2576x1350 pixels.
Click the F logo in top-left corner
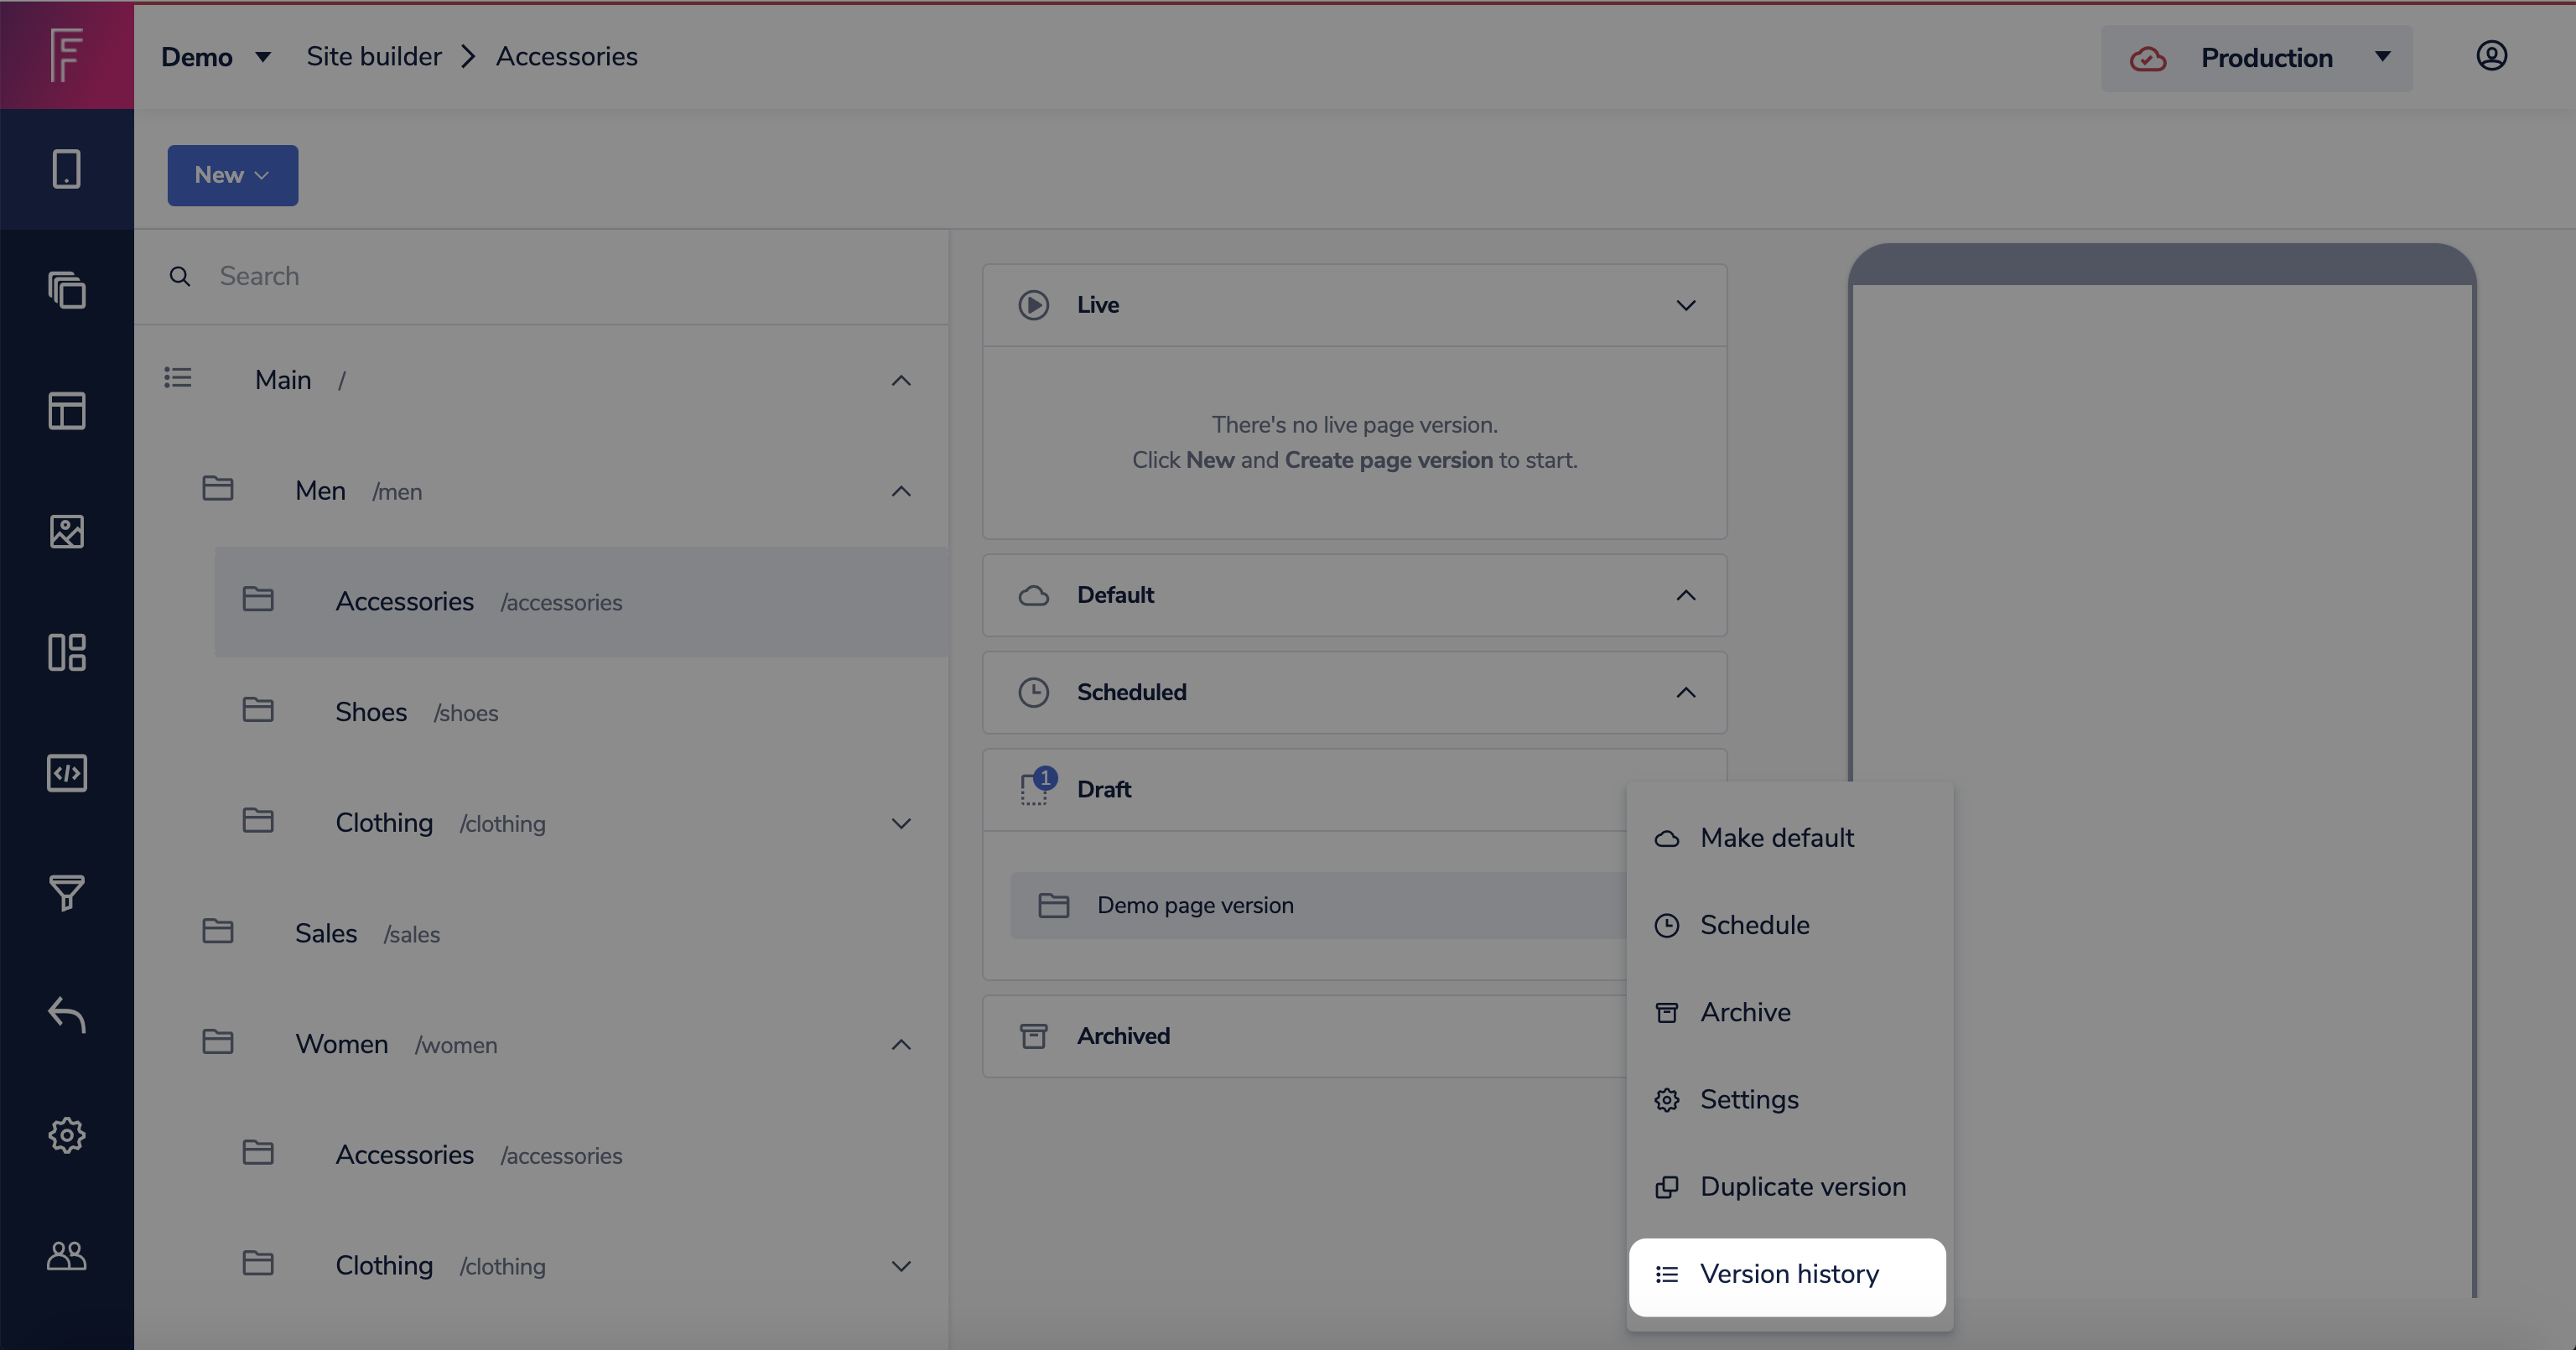click(x=66, y=55)
